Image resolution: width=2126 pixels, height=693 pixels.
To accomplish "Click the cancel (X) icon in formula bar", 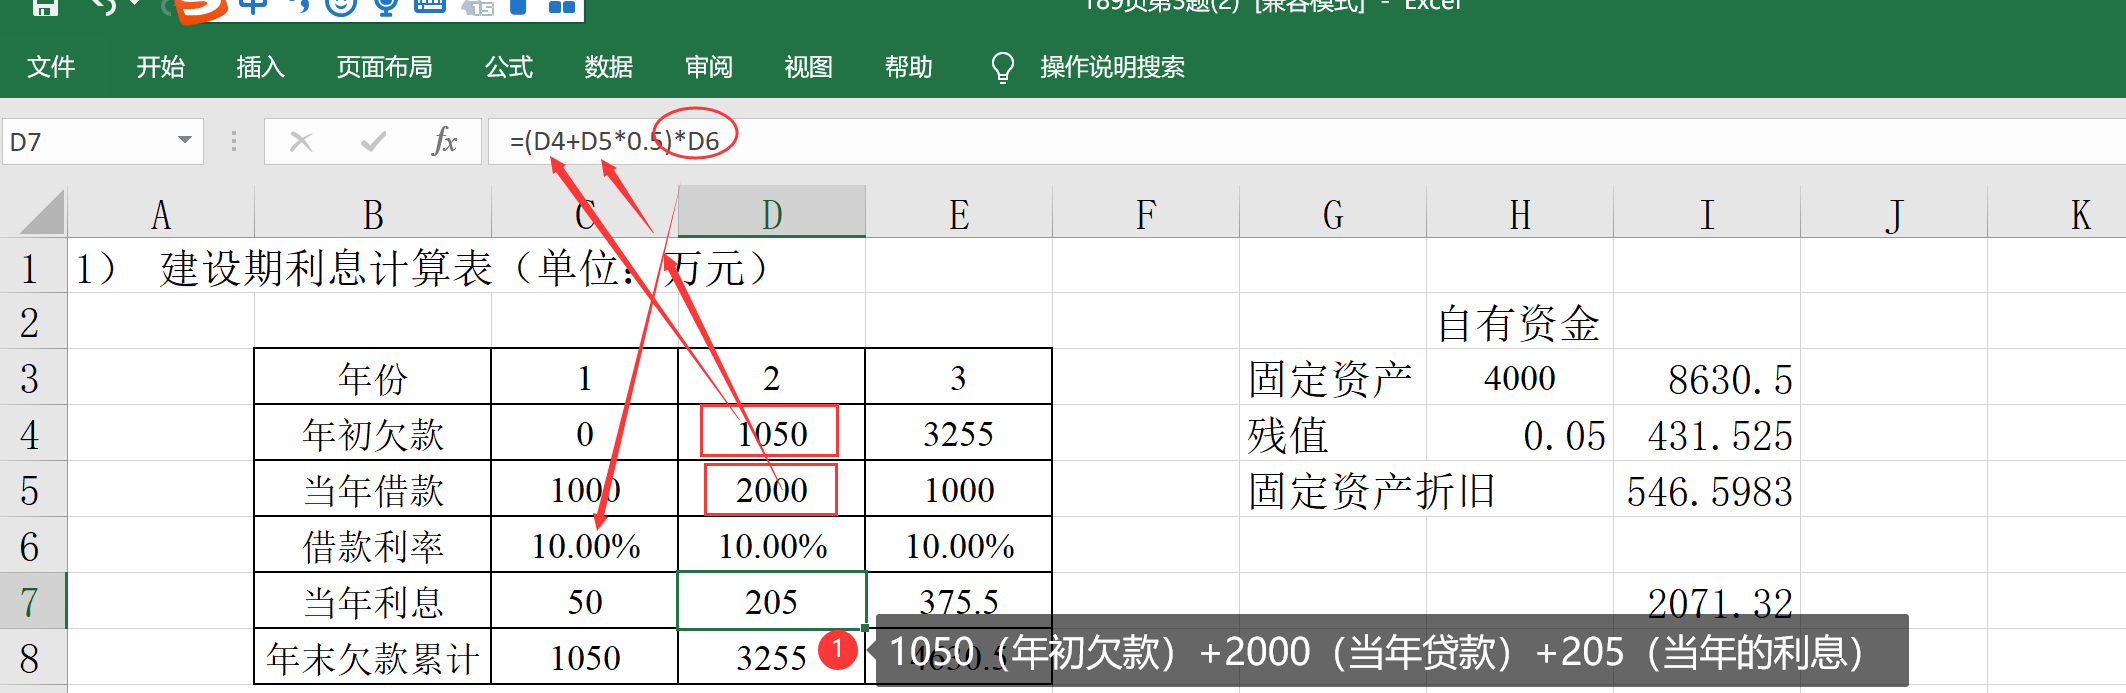I will click(300, 142).
